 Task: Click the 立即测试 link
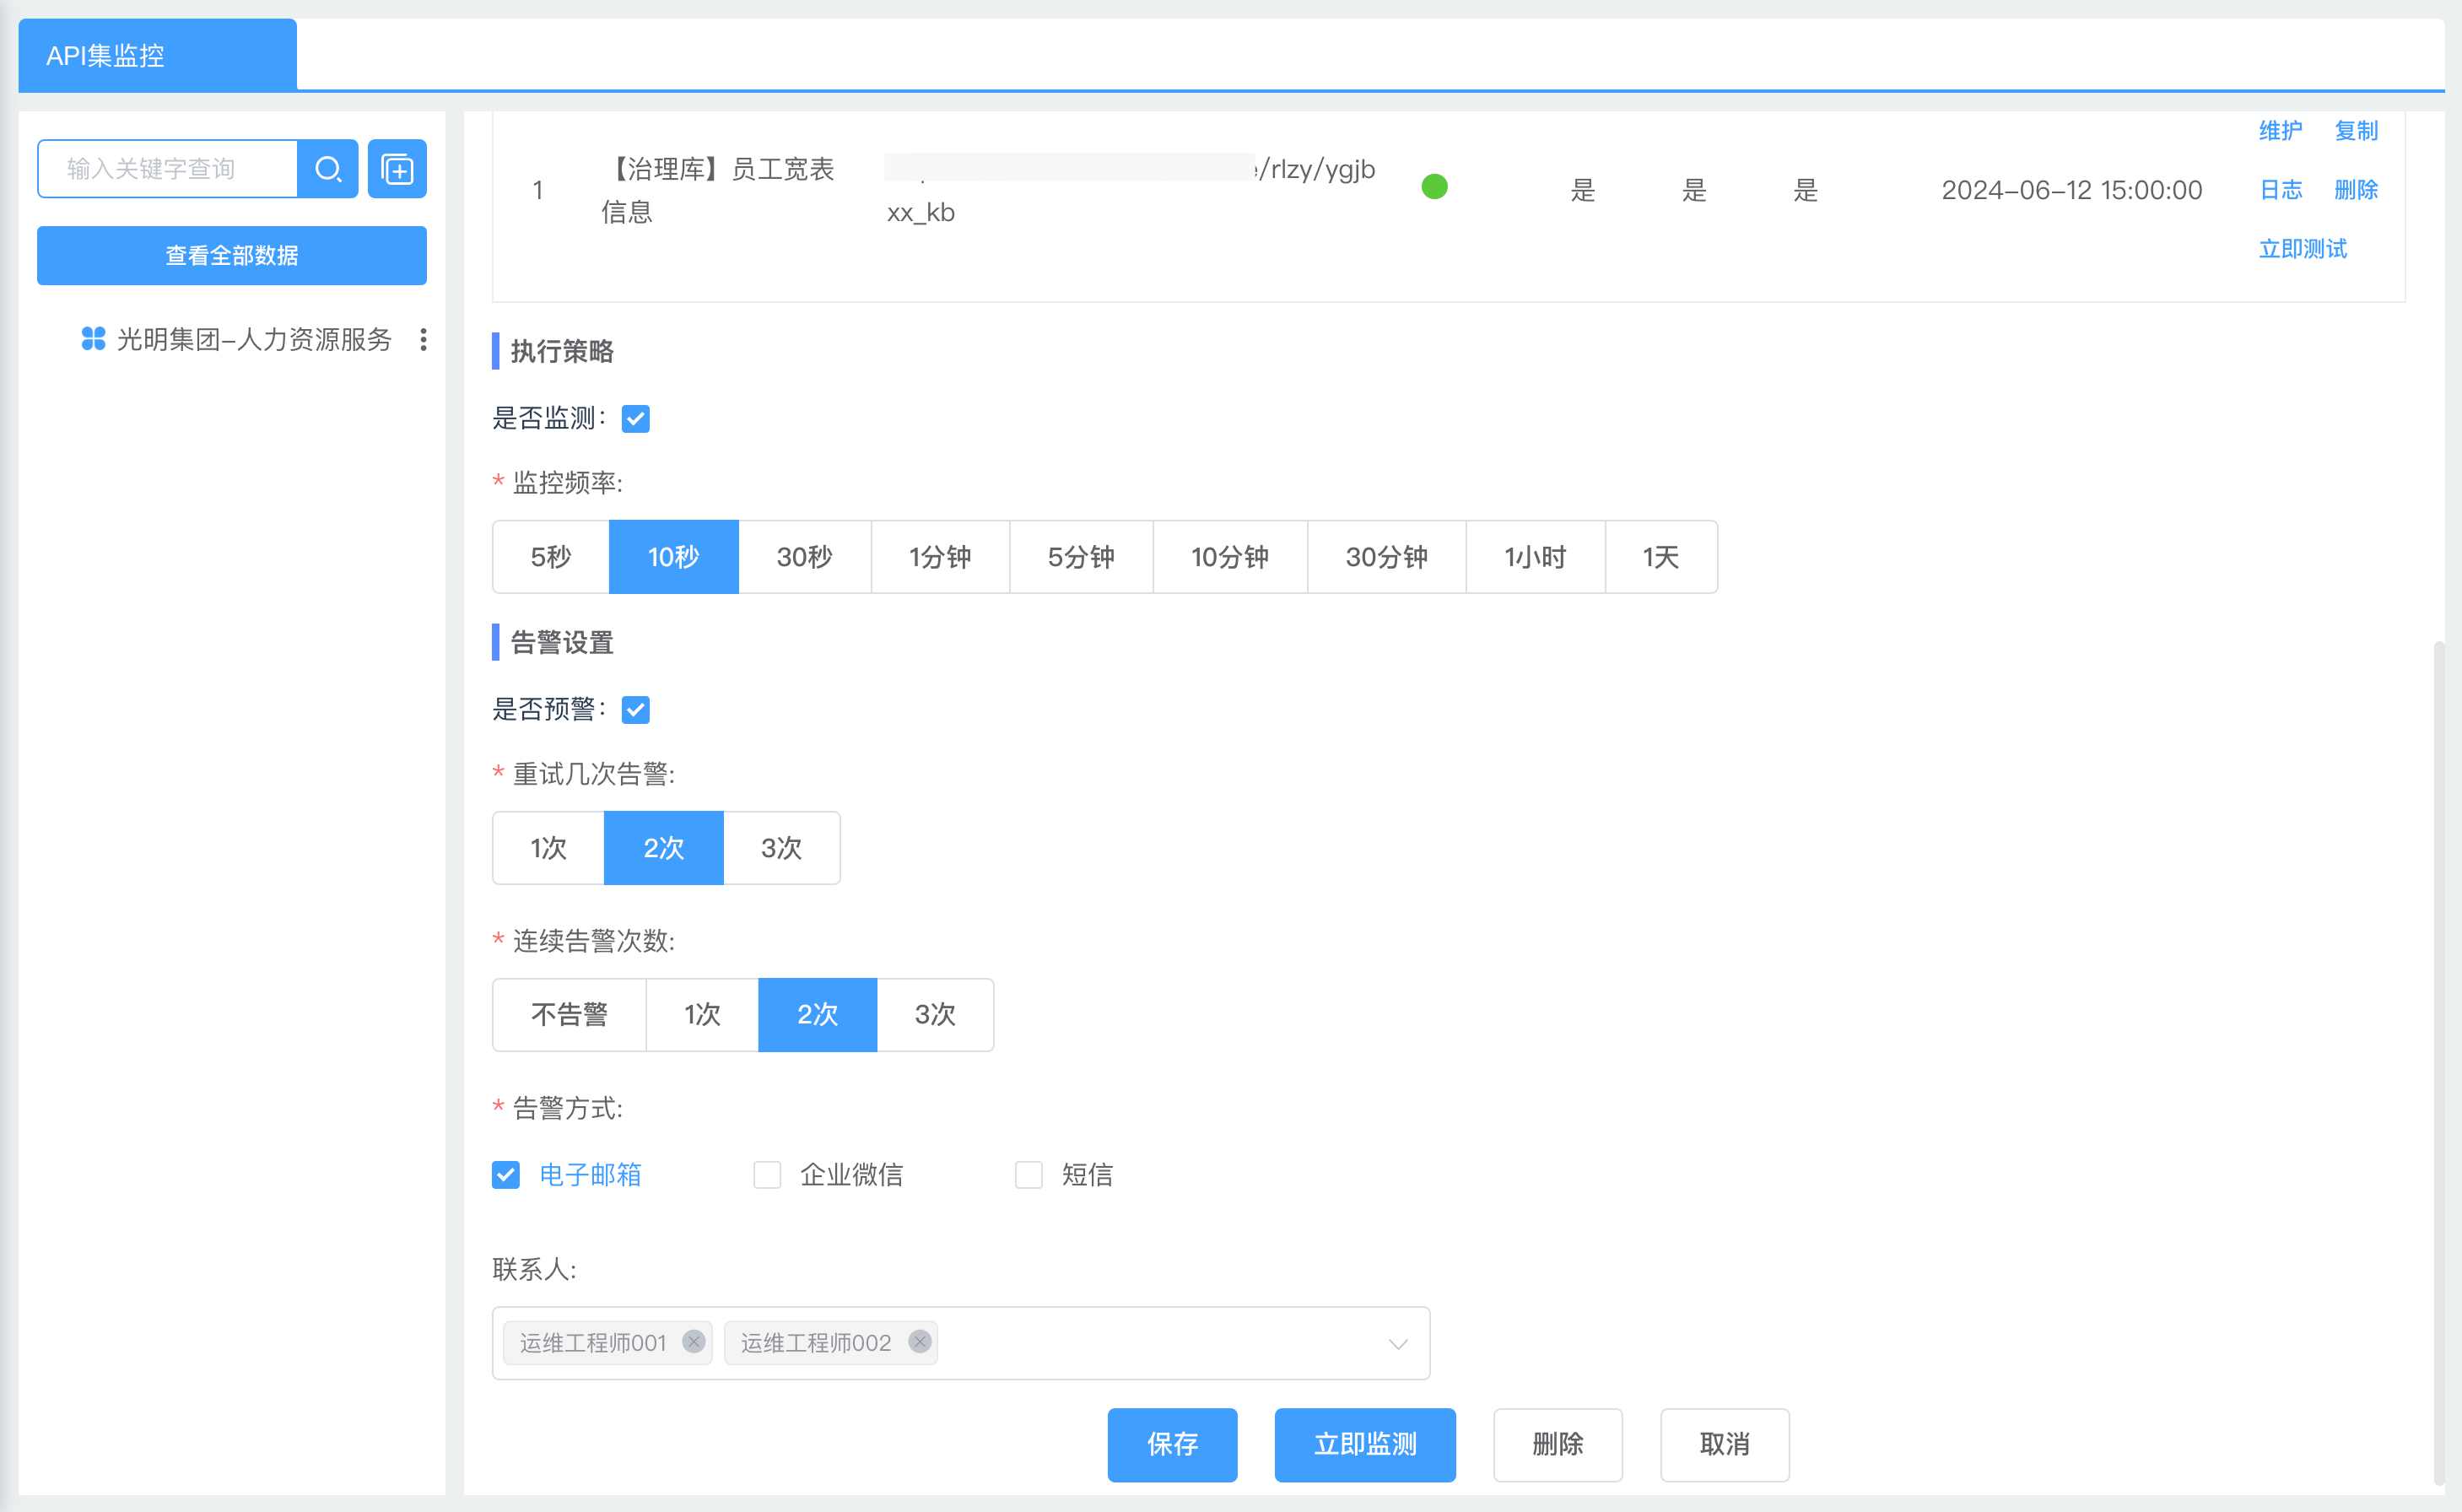pos(2302,249)
